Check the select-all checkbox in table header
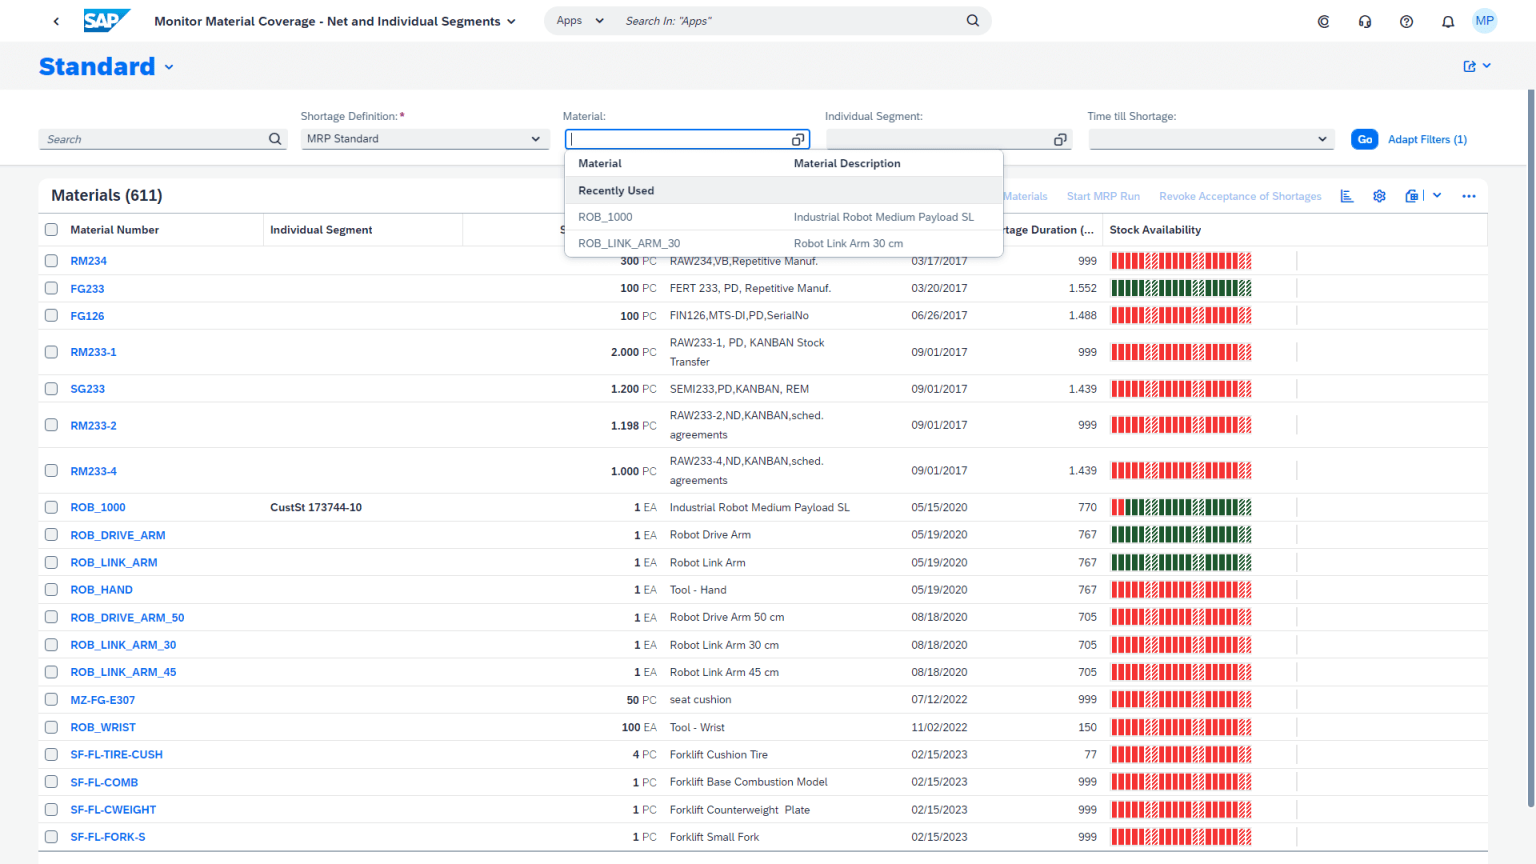The image size is (1536, 864). click(x=51, y=229)
